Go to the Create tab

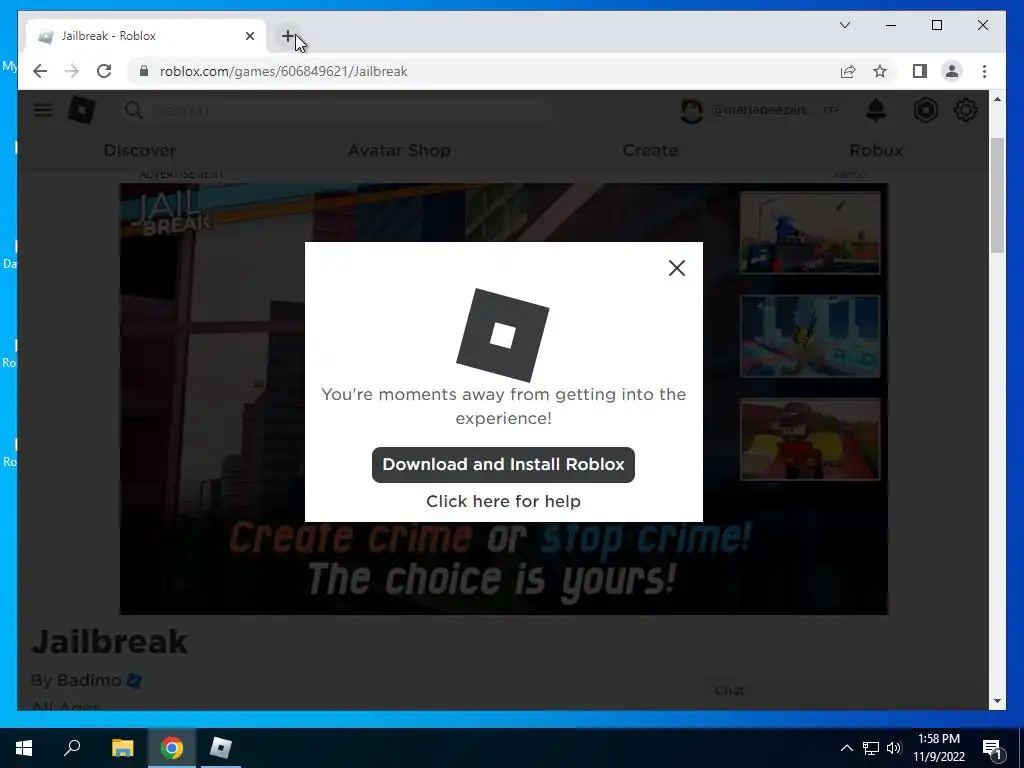pos(650,150)
